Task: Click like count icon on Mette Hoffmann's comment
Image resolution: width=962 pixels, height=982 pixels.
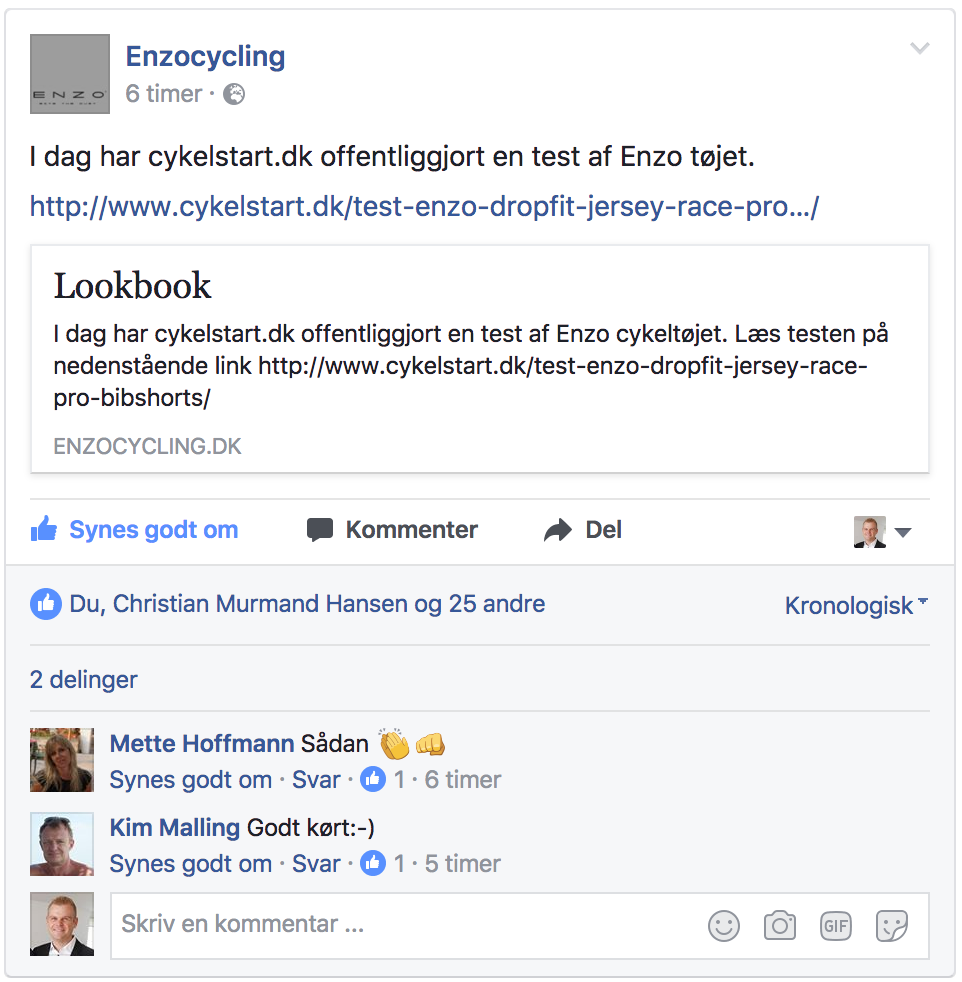Action: [373, 779]
